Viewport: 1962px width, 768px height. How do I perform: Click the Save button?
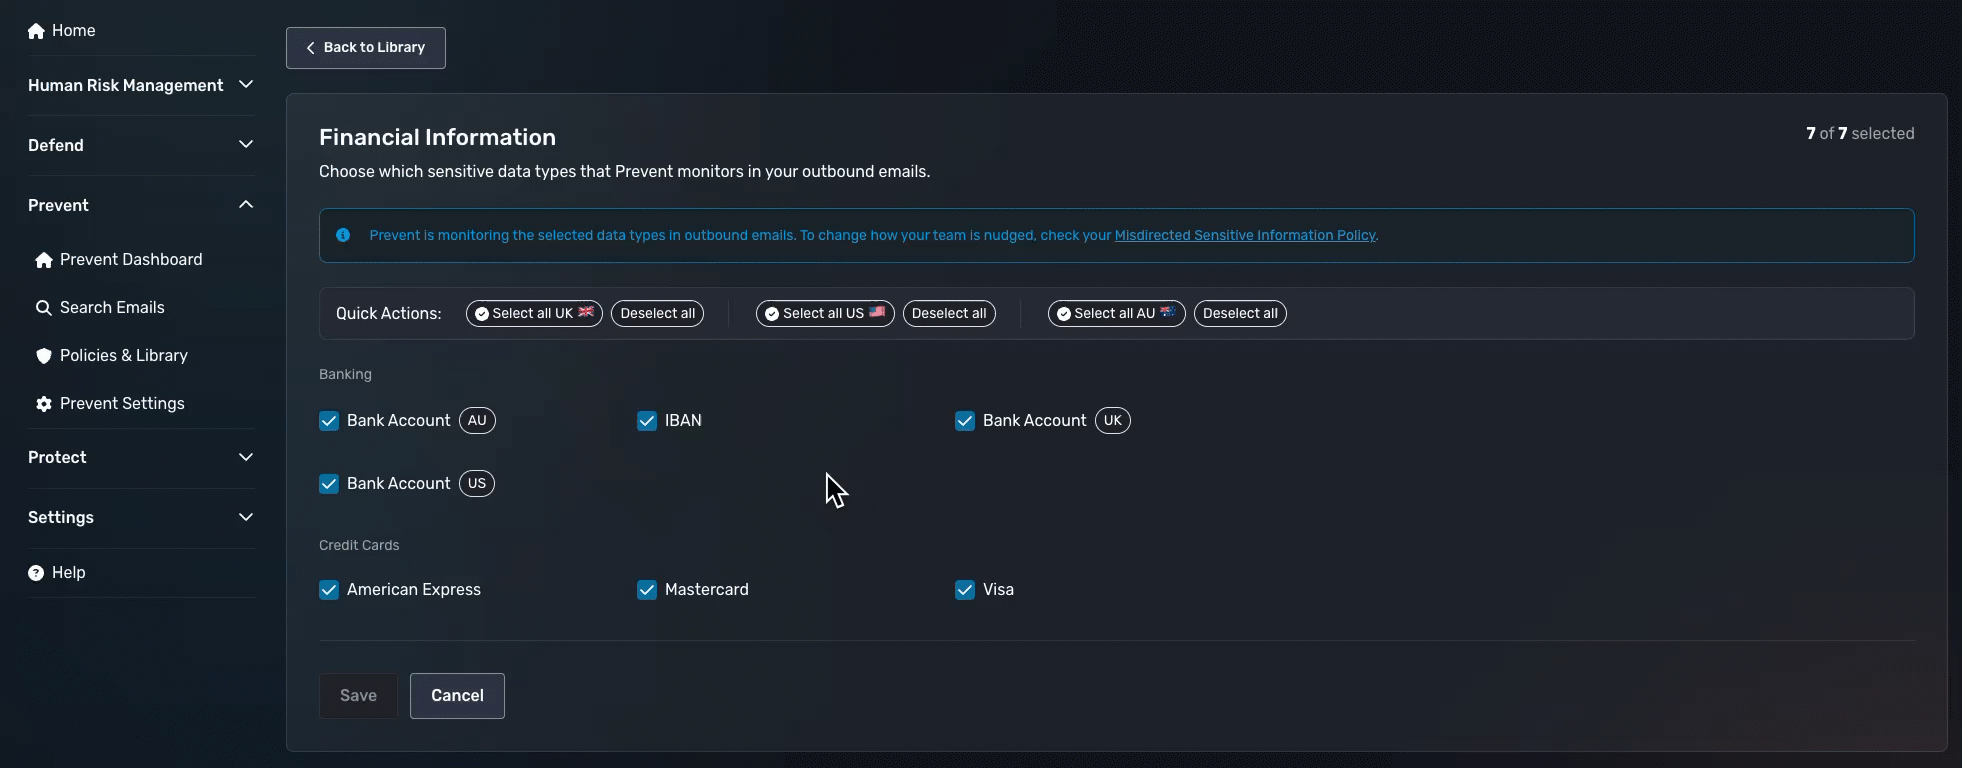click(x=358, y=696)
